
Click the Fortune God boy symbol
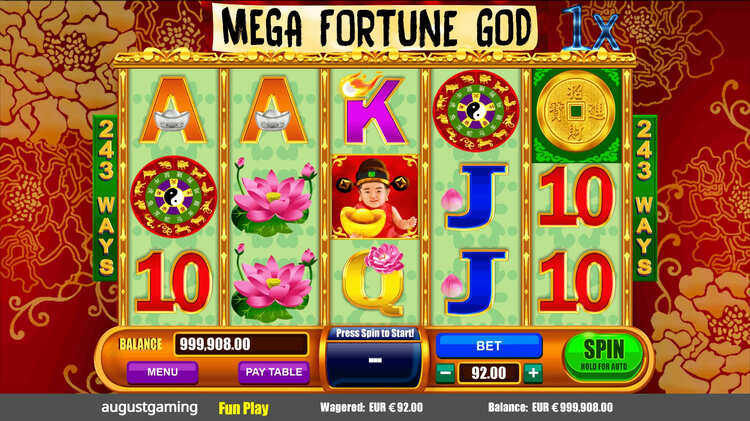point(375,197)
